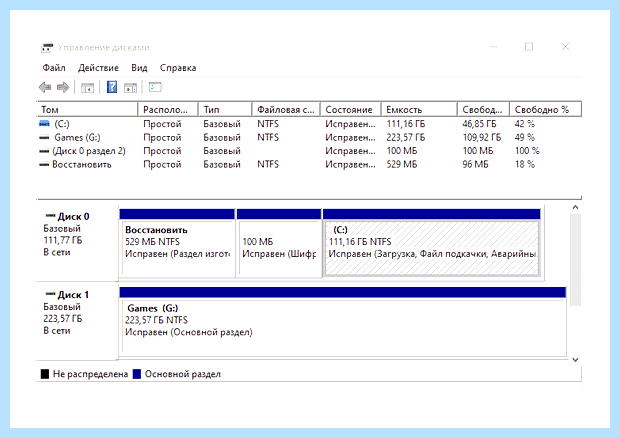Select the Восстановить volume row name
620x438 pixels.
pos(82,164)
